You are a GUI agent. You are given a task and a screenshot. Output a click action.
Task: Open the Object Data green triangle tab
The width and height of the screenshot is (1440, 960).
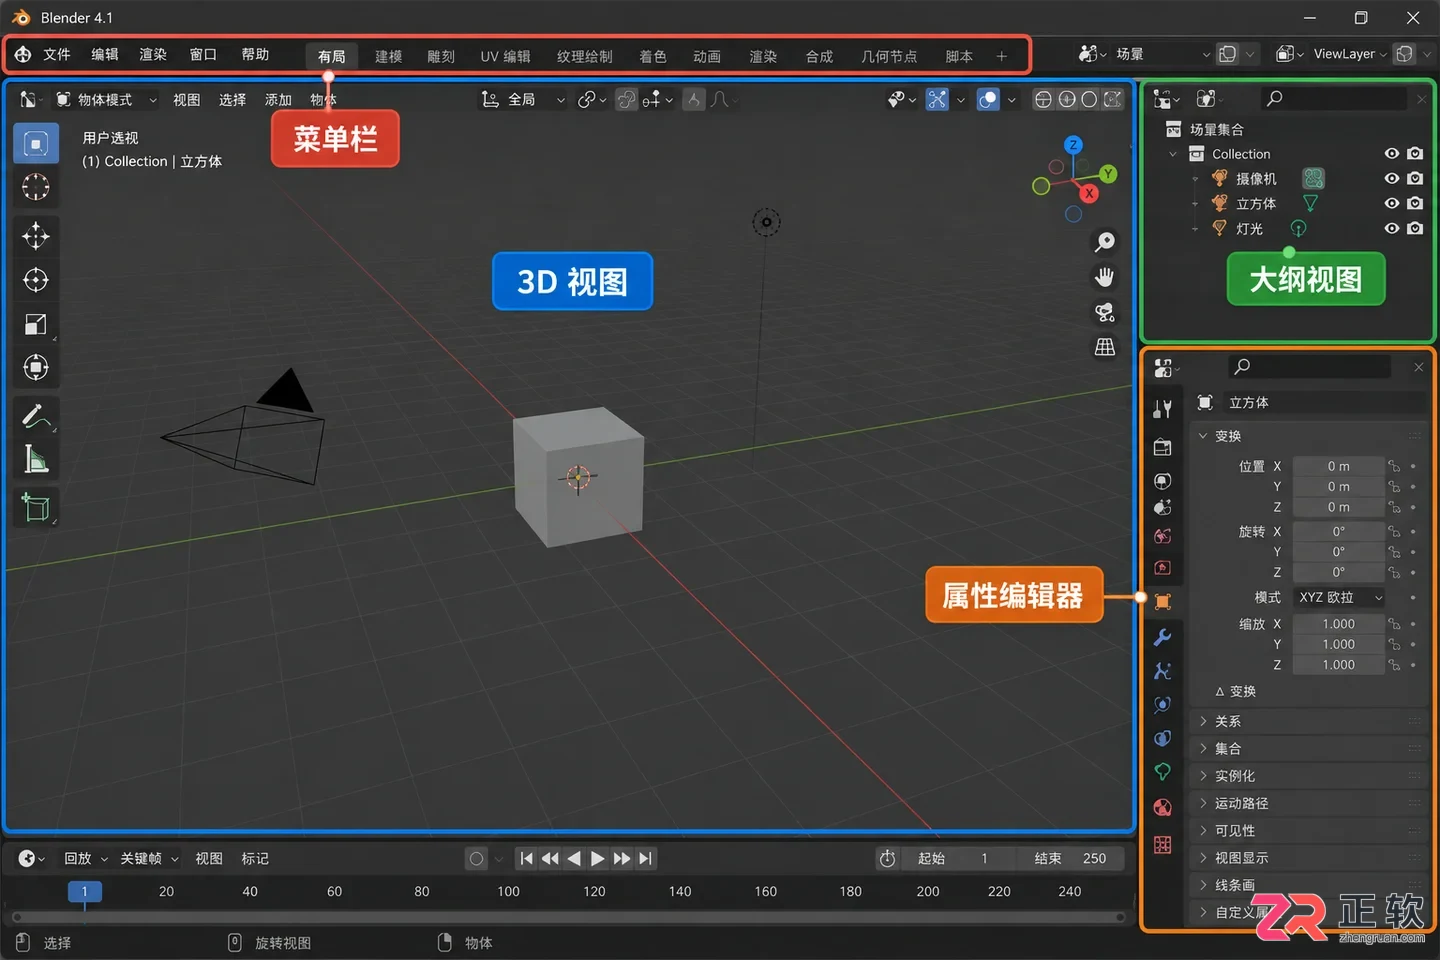tap(1162, 772)
